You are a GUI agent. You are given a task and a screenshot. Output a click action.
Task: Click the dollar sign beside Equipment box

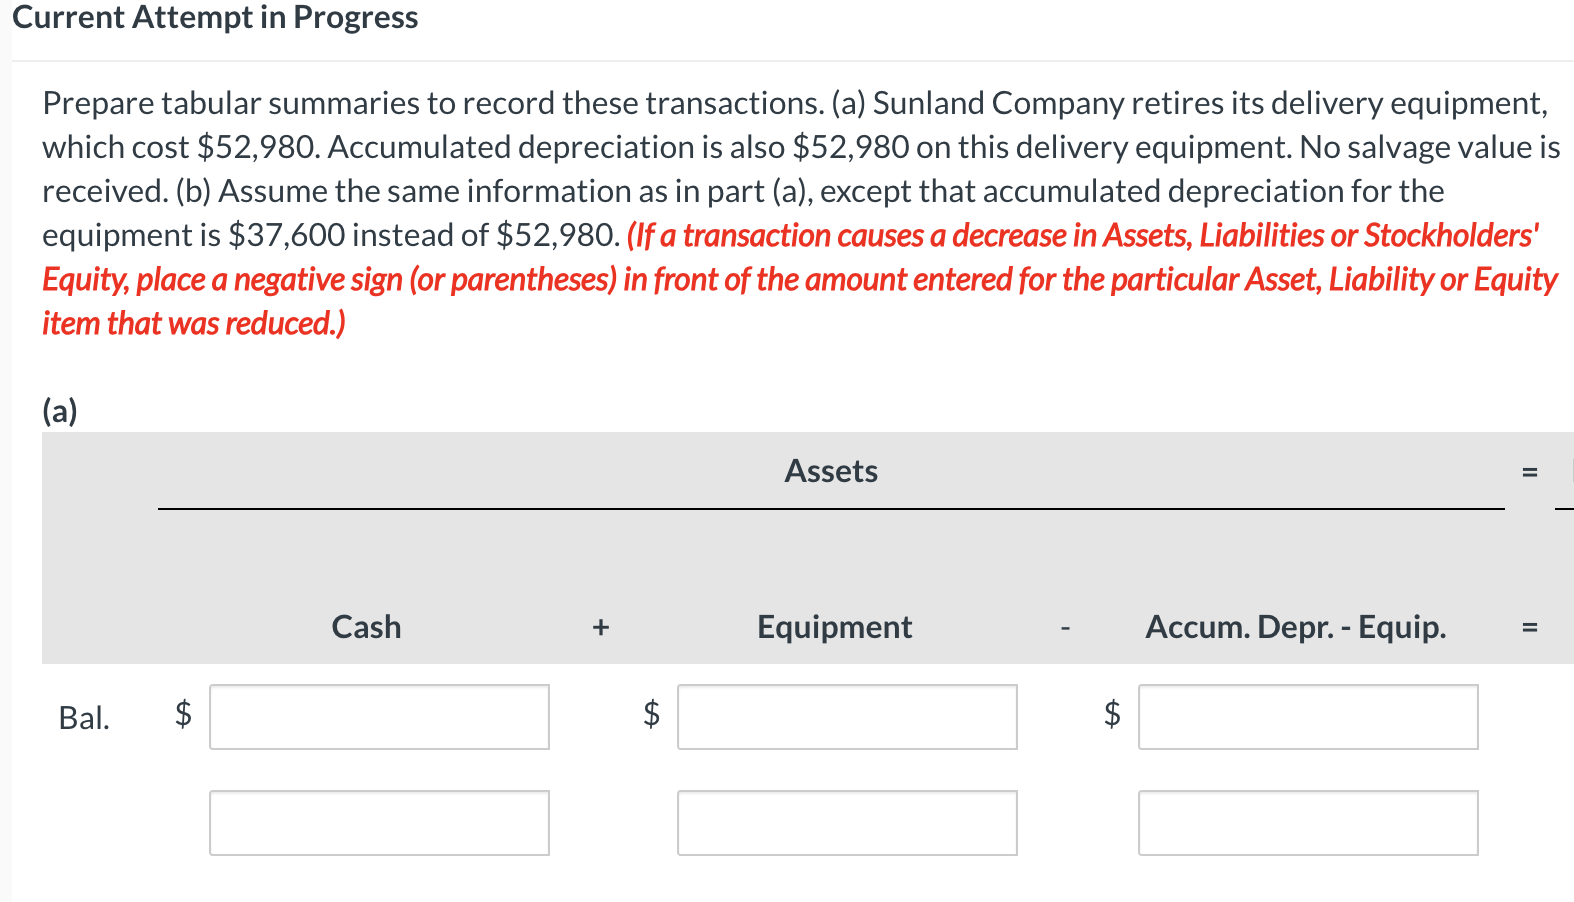(x=650, y=716)
